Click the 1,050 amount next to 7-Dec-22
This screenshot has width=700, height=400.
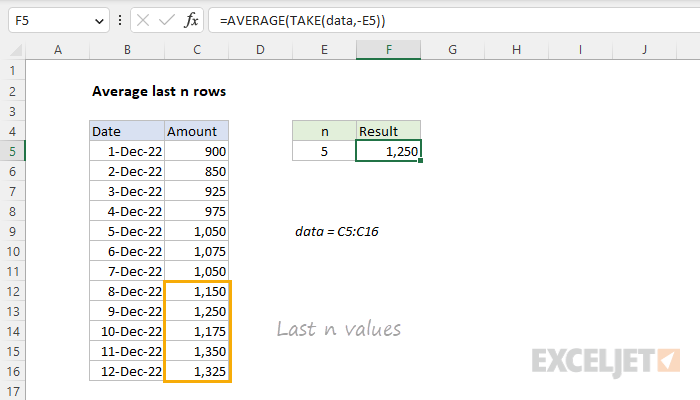[x=196, y=271]
